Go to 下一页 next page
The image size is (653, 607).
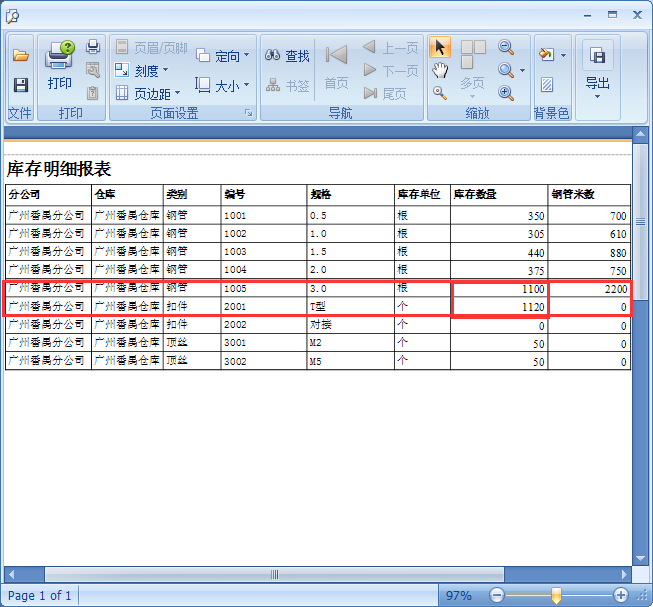coord(391,70)
